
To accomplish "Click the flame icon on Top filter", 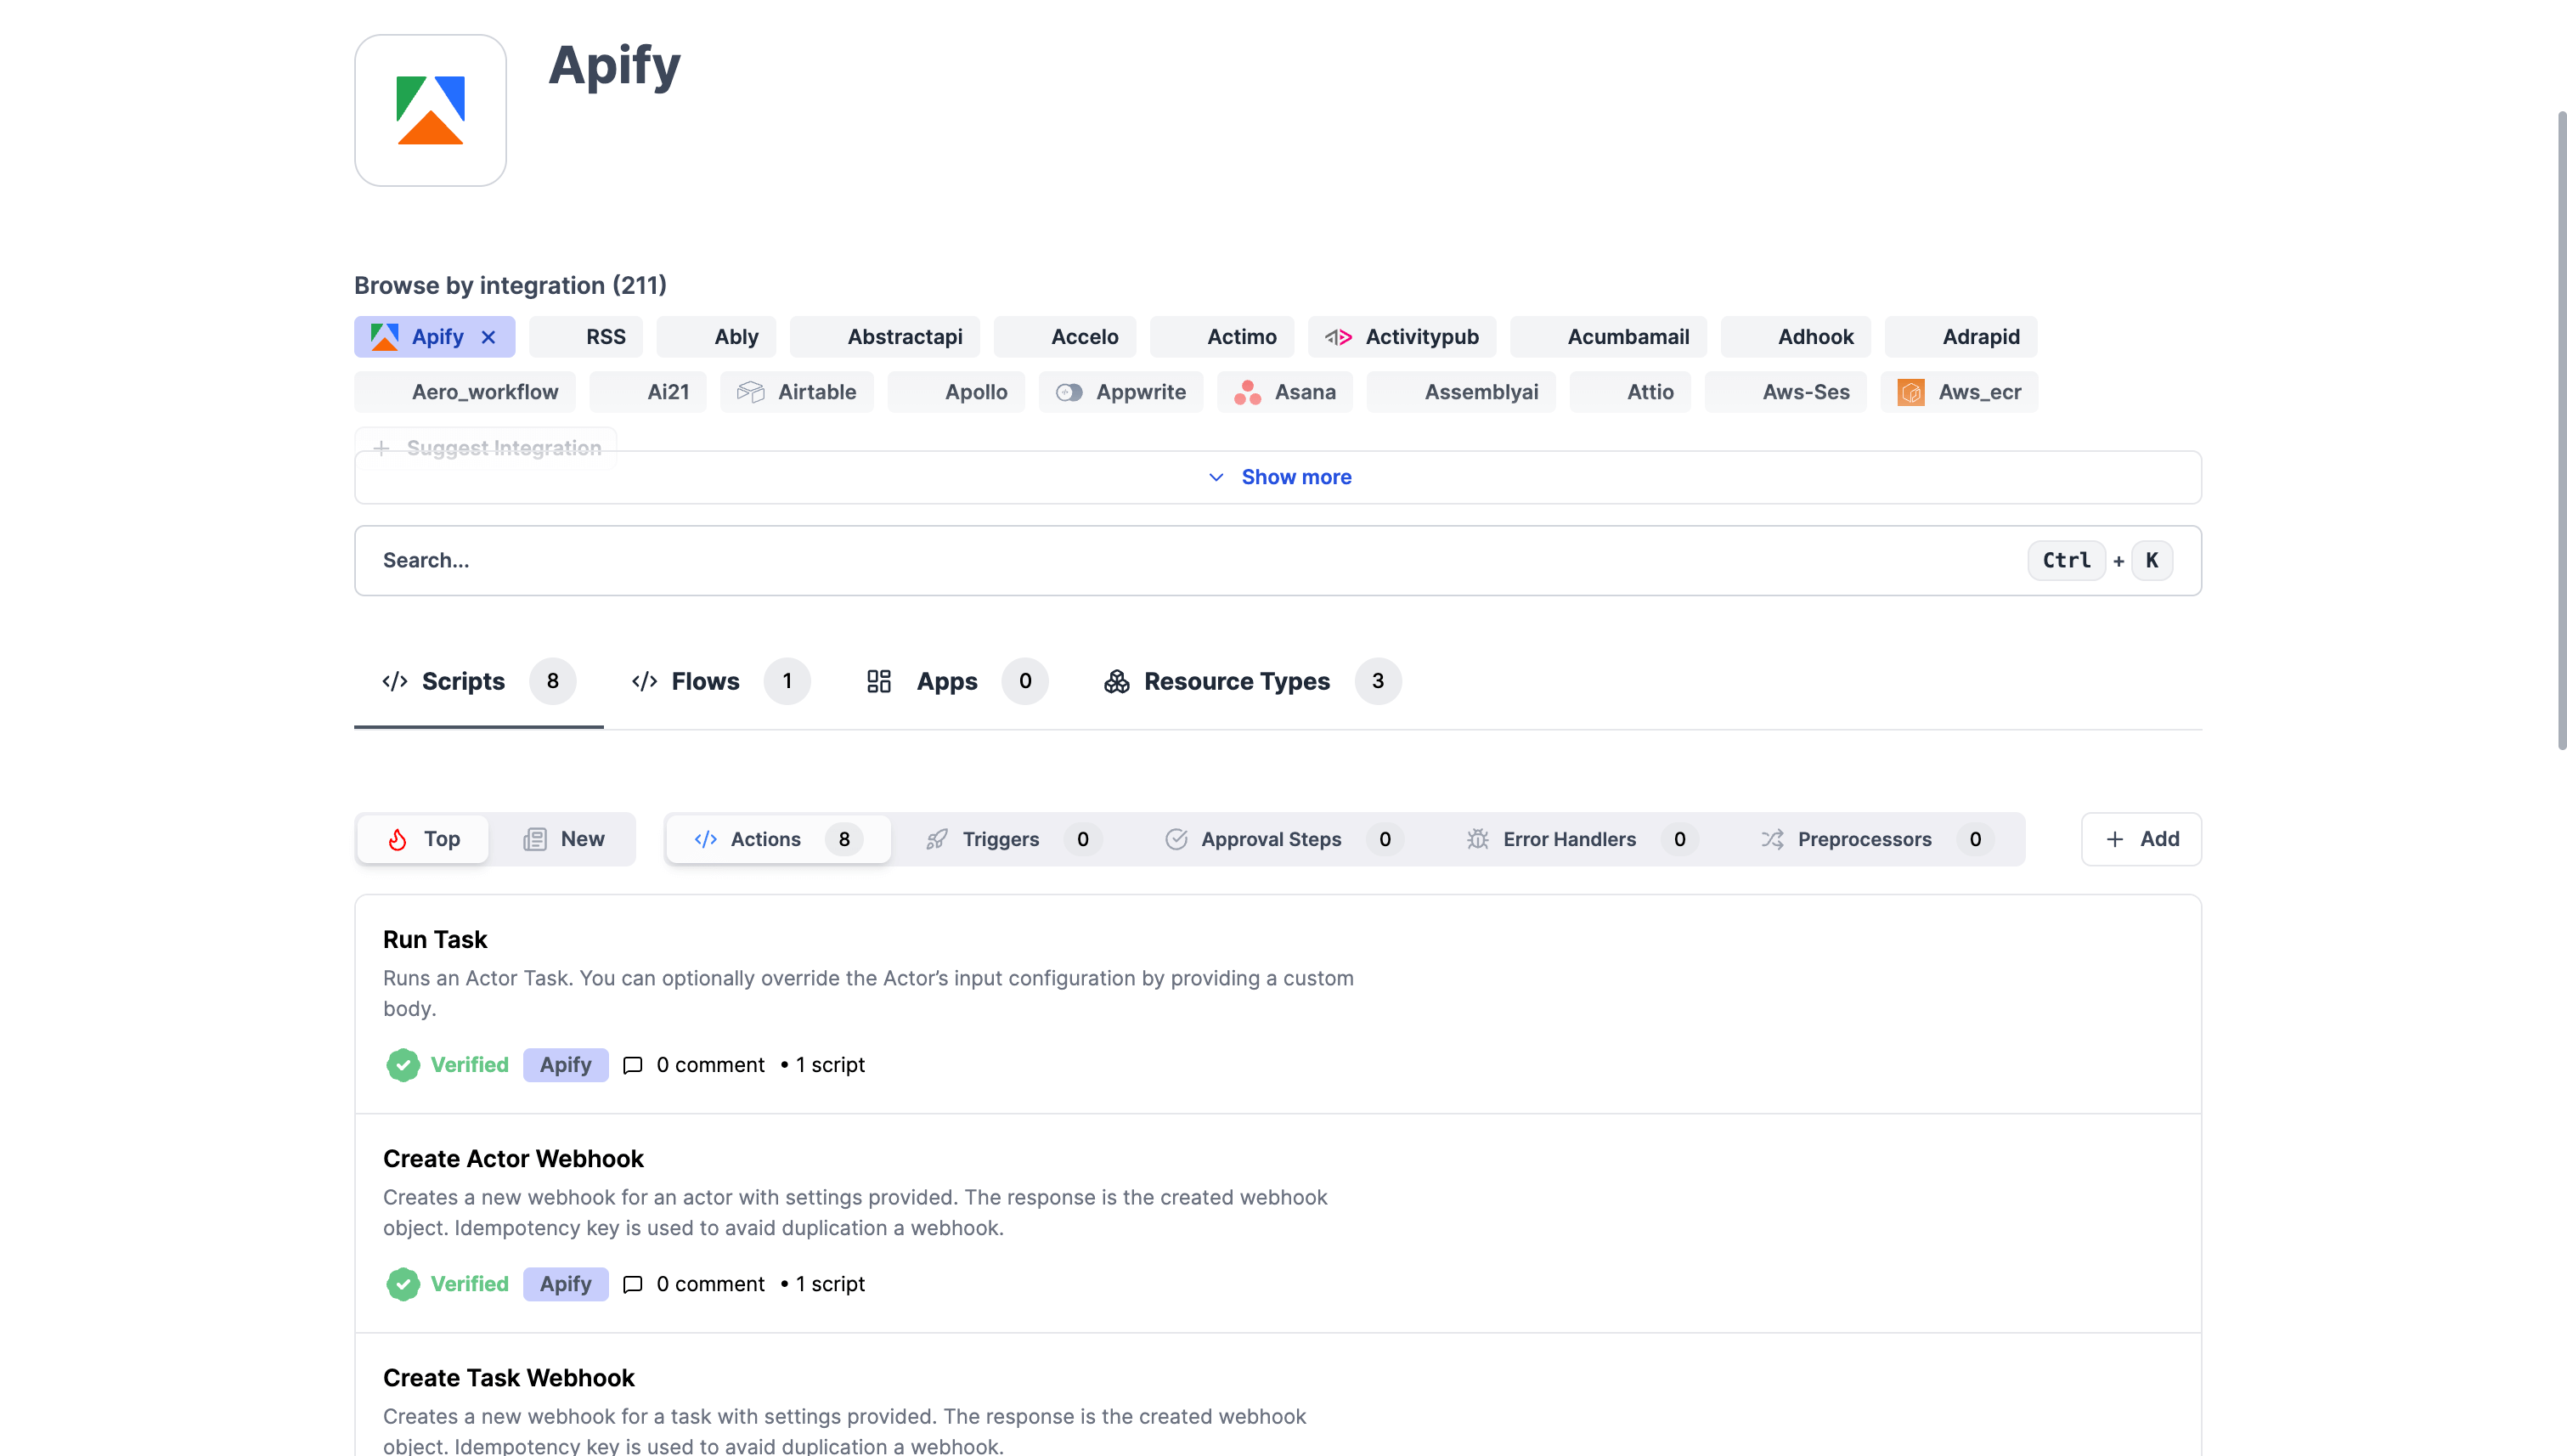I will (x=397, y=839).
